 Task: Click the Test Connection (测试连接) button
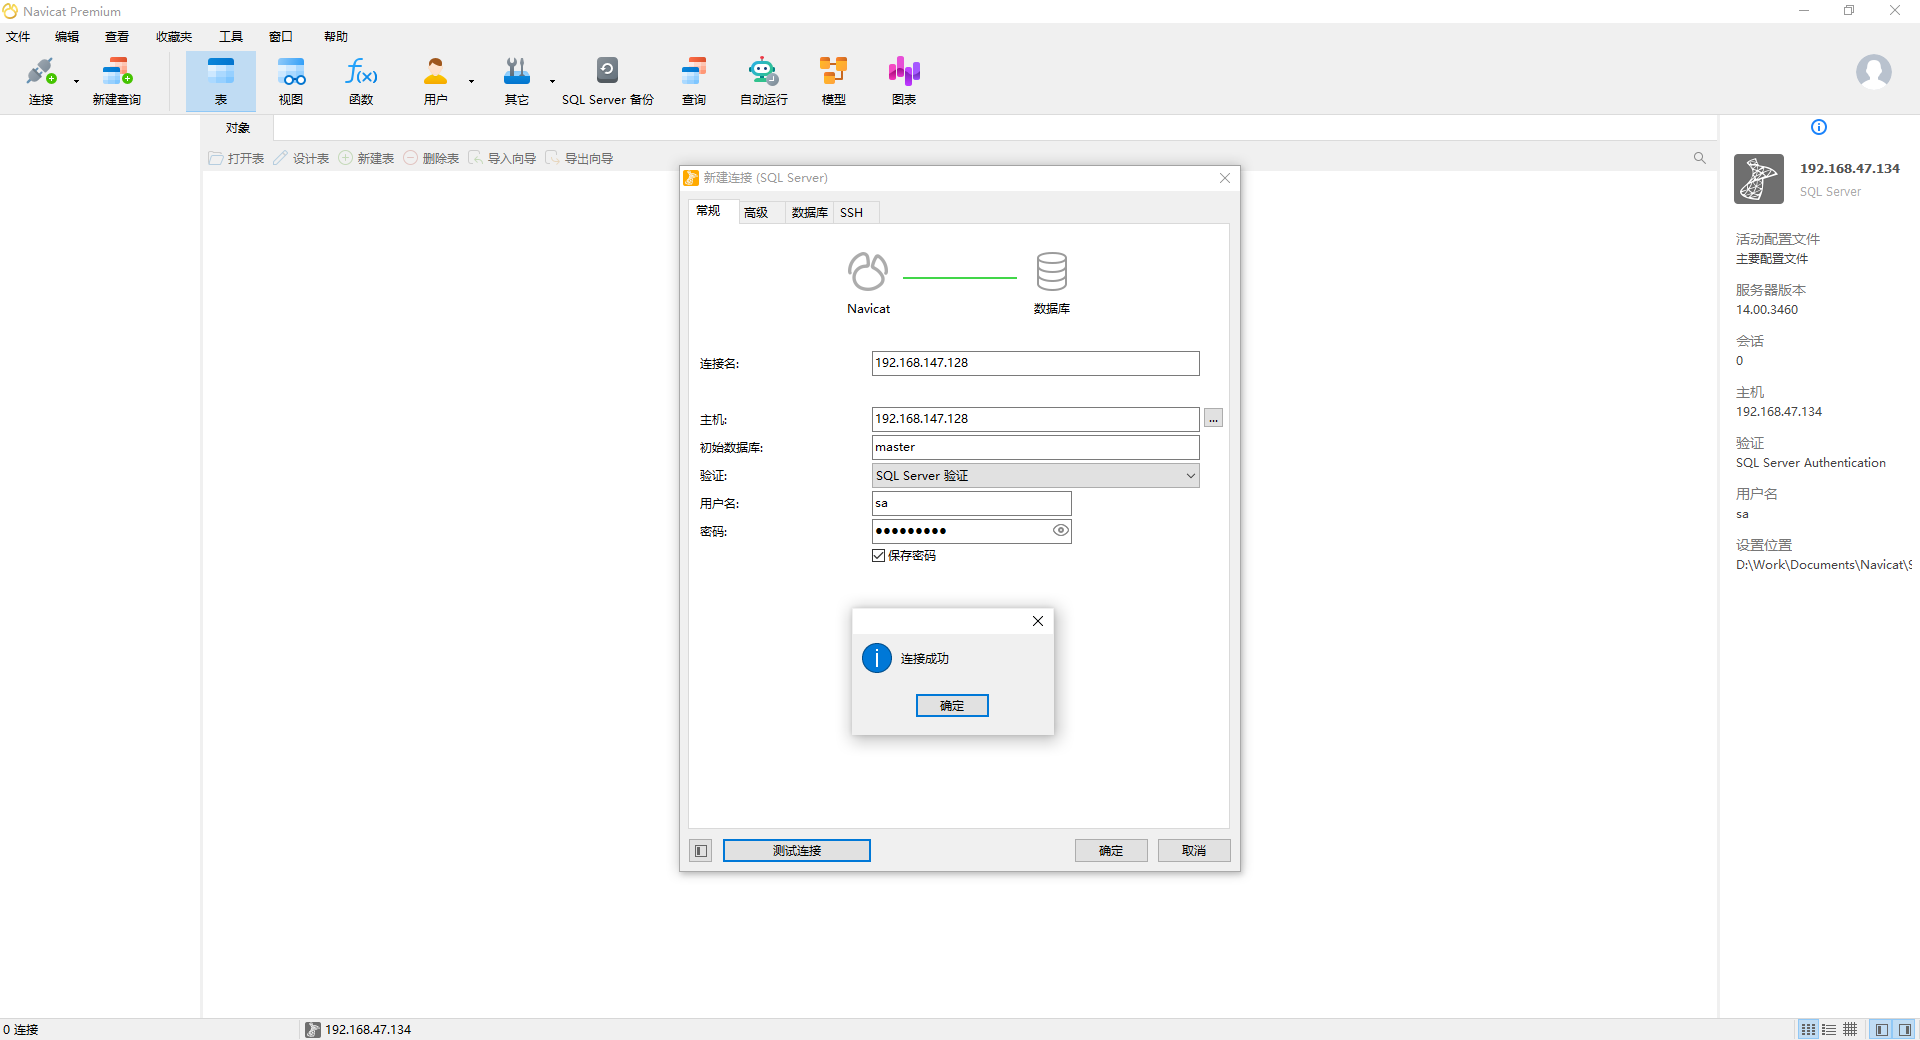[797, 851]
